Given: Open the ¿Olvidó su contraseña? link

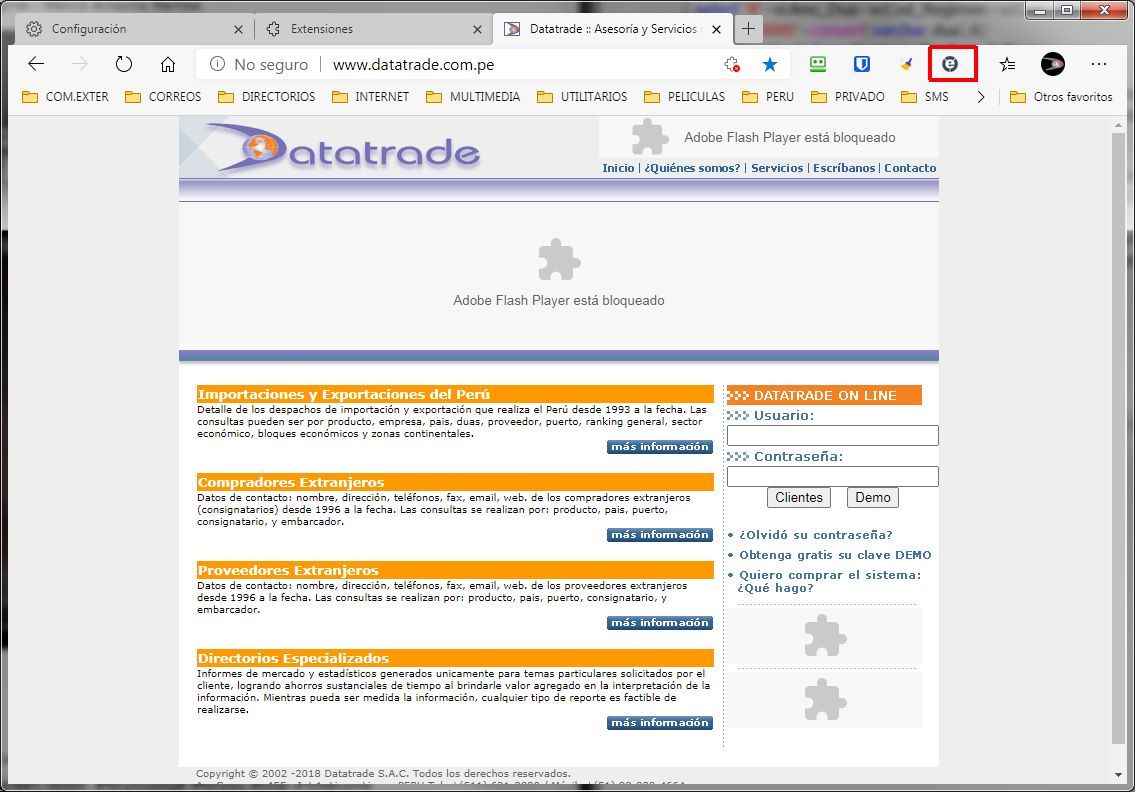Looking at the screenshot, I should click(816, 535).
